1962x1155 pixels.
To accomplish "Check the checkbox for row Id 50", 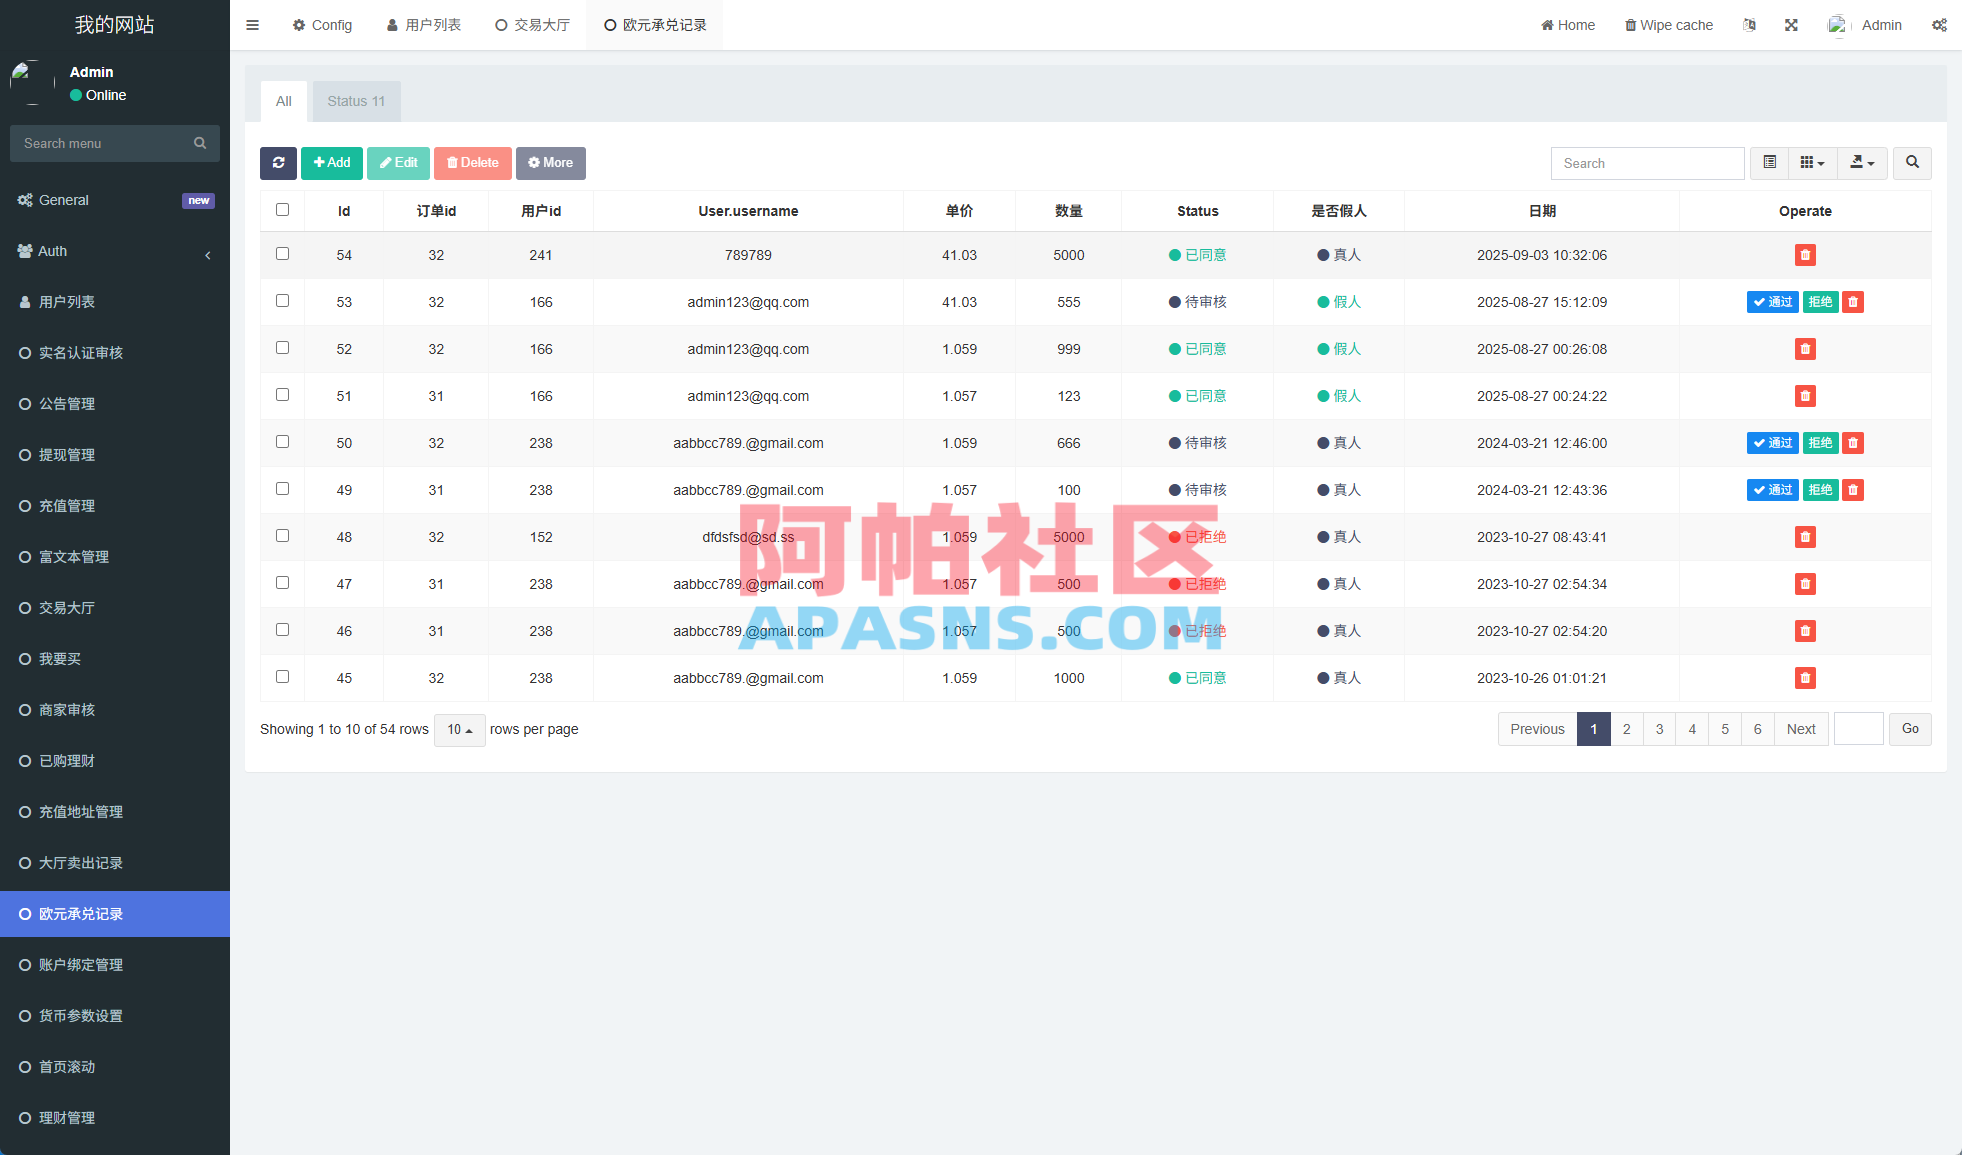I will point(282,442).
